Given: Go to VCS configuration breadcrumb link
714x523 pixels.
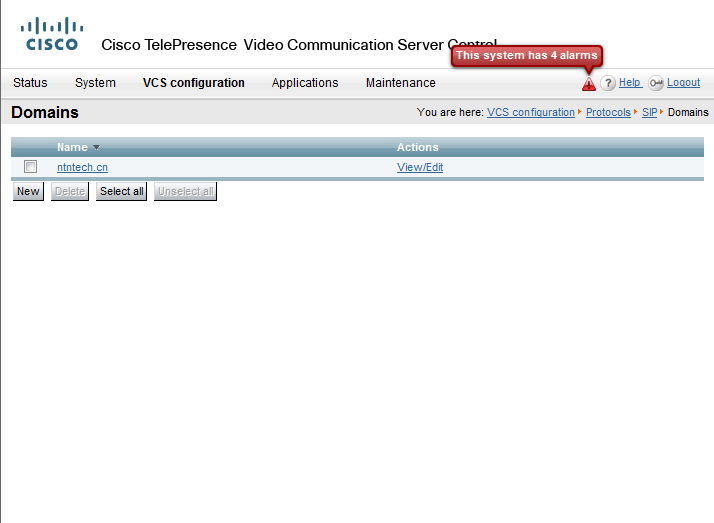Looking at the screenshot, I should click(531, 112).
